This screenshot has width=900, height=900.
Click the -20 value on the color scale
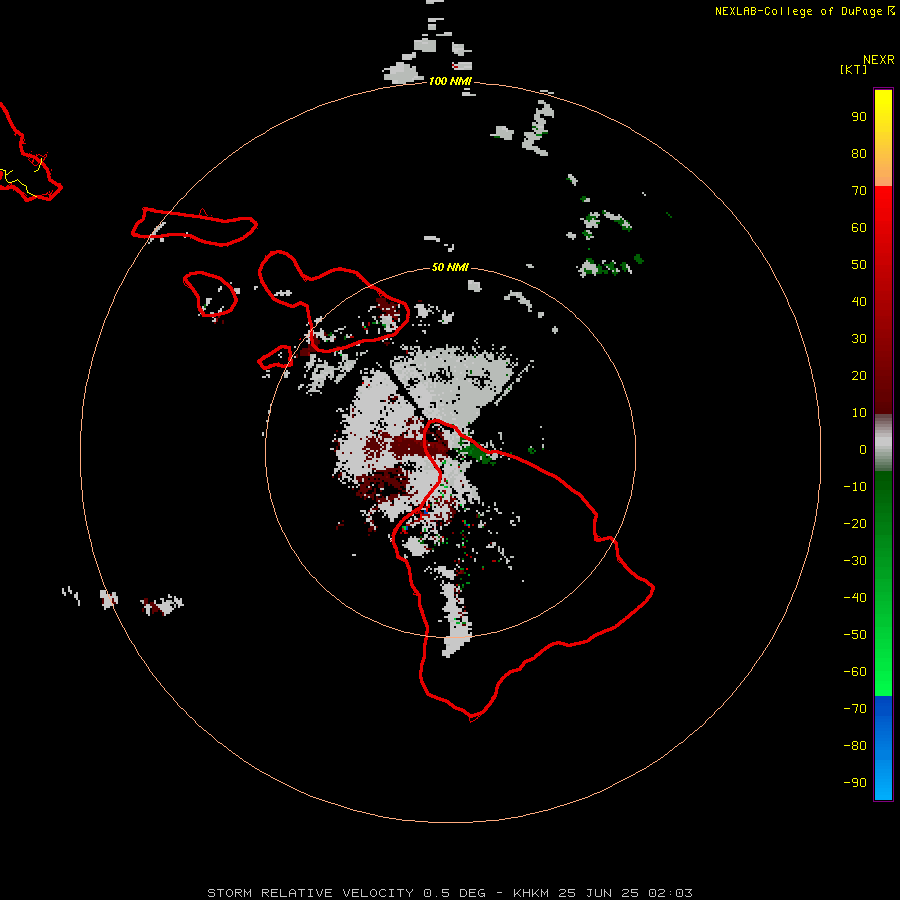pyautogui.click(x=855, y=524)
